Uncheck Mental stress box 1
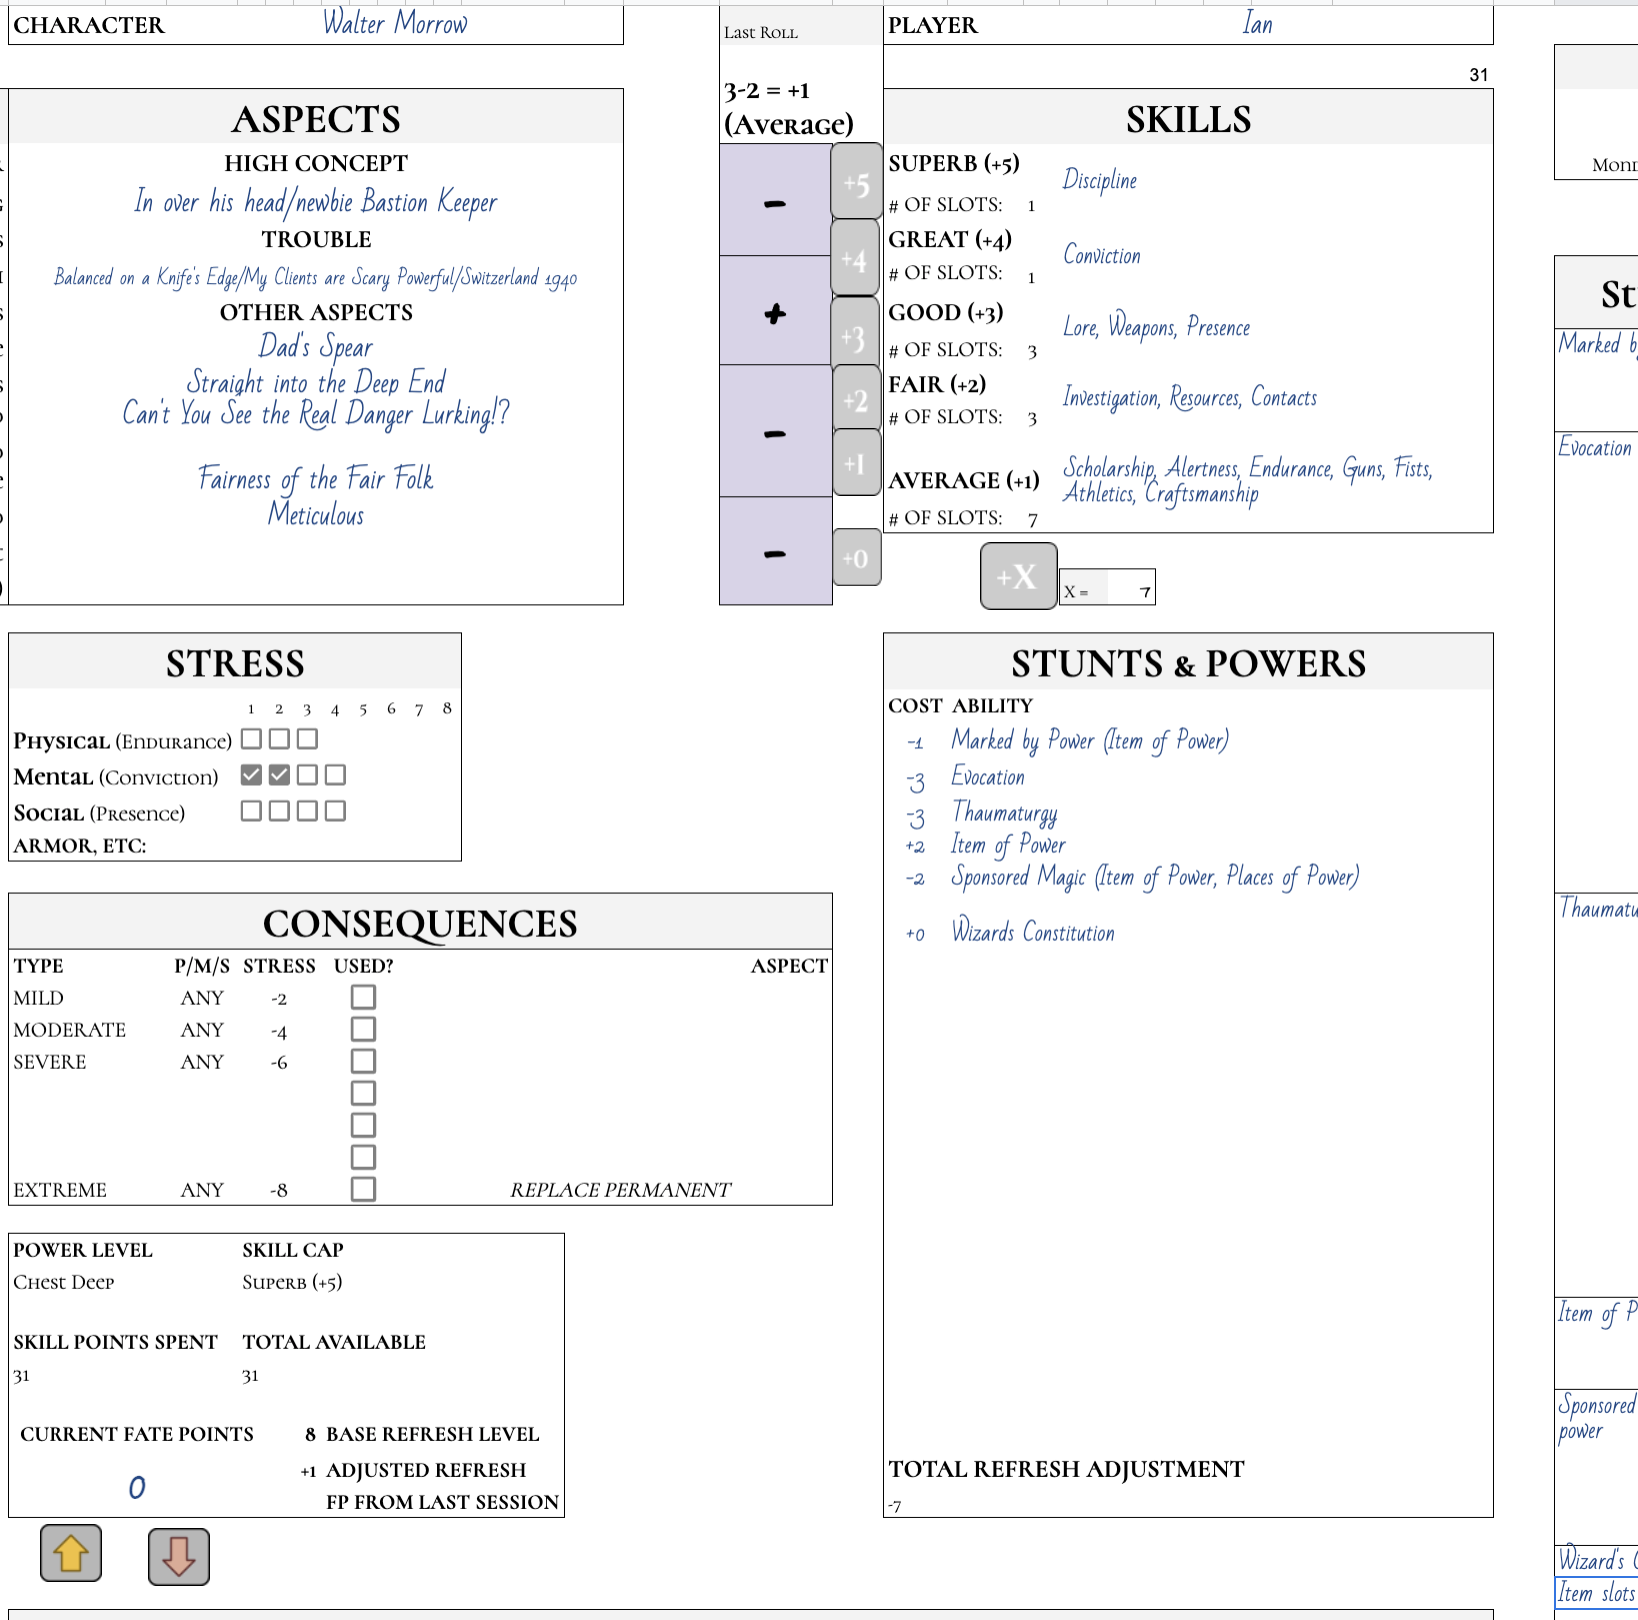The height and width of the screenshot is (1620, 1638). (251, 775)
